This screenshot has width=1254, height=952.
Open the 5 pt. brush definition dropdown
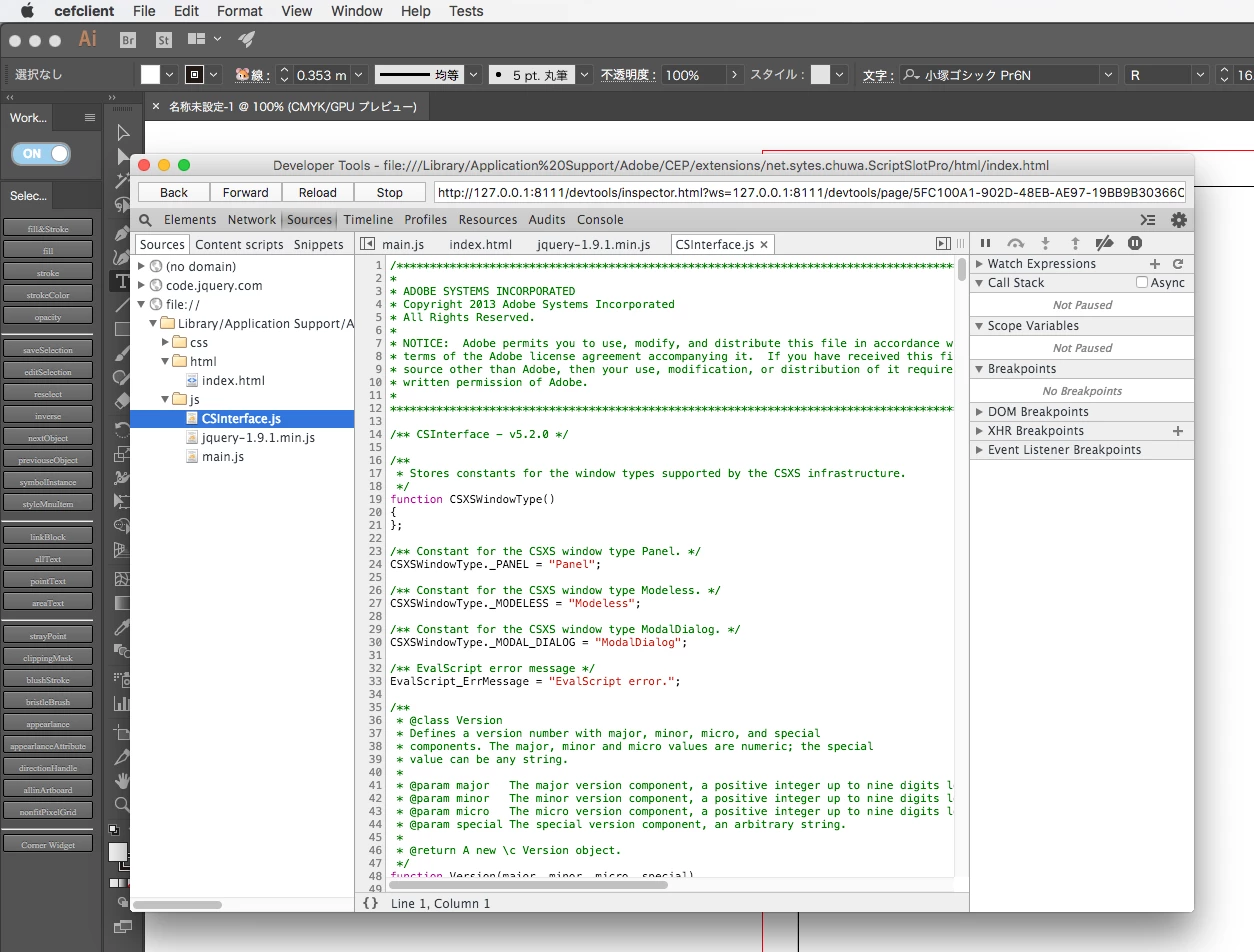[x=584, y=75]
